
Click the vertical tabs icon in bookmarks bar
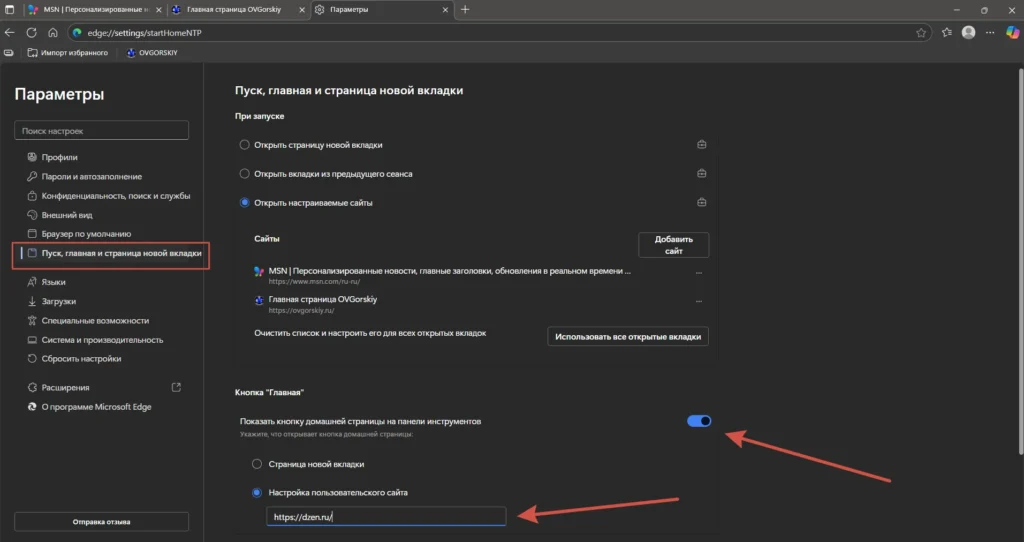[x=8, y=53]
